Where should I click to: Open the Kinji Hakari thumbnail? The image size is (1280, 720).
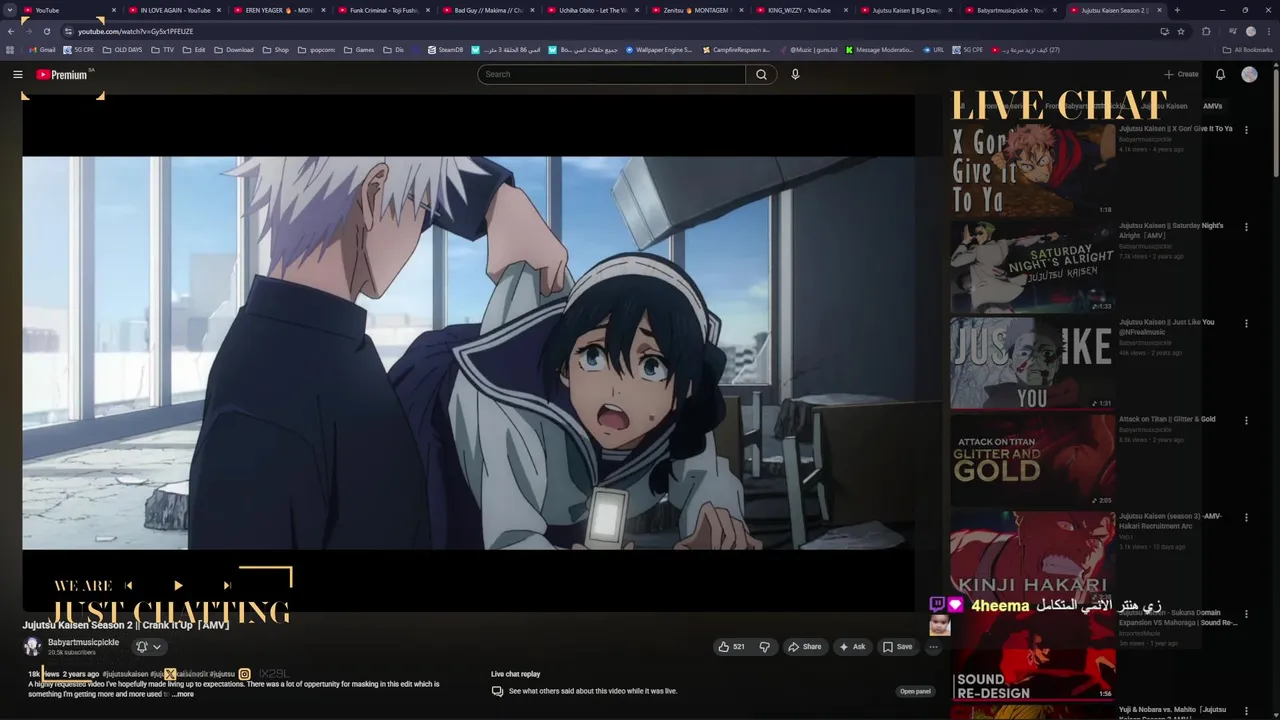(1032, 557)
